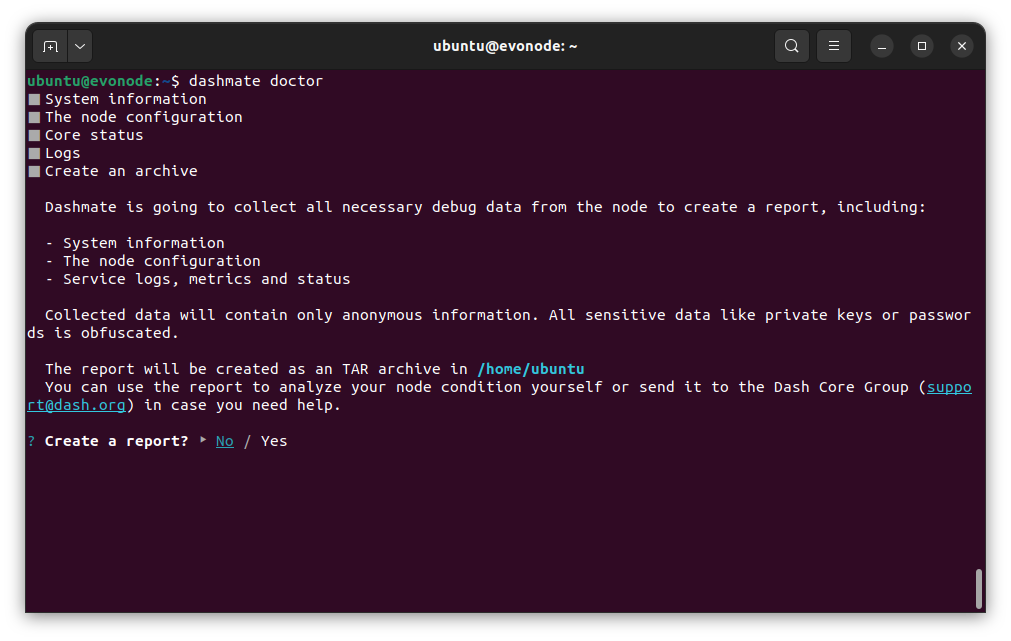Click the square beside System information
1011x641 pixels.
[34, 99]
